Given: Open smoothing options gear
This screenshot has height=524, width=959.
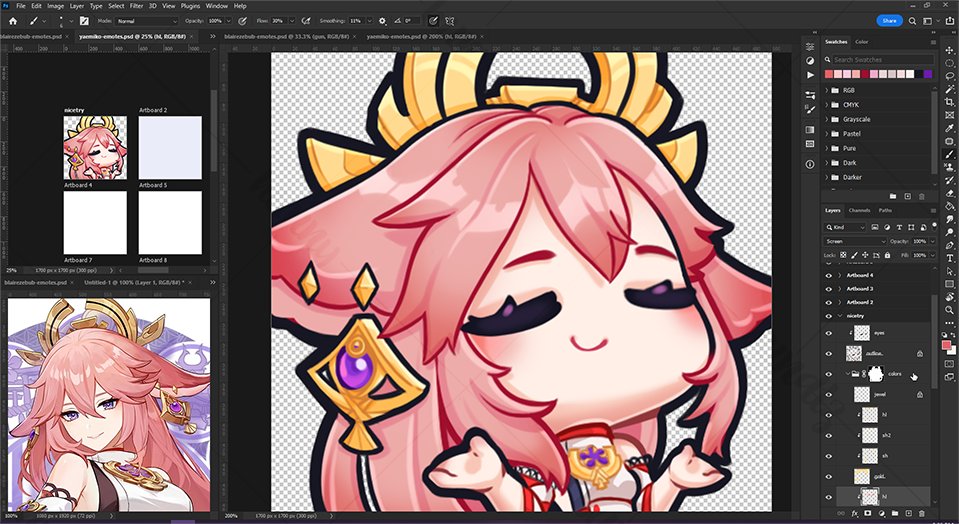Looking at the screenshot, I should (x=382, y=21).
